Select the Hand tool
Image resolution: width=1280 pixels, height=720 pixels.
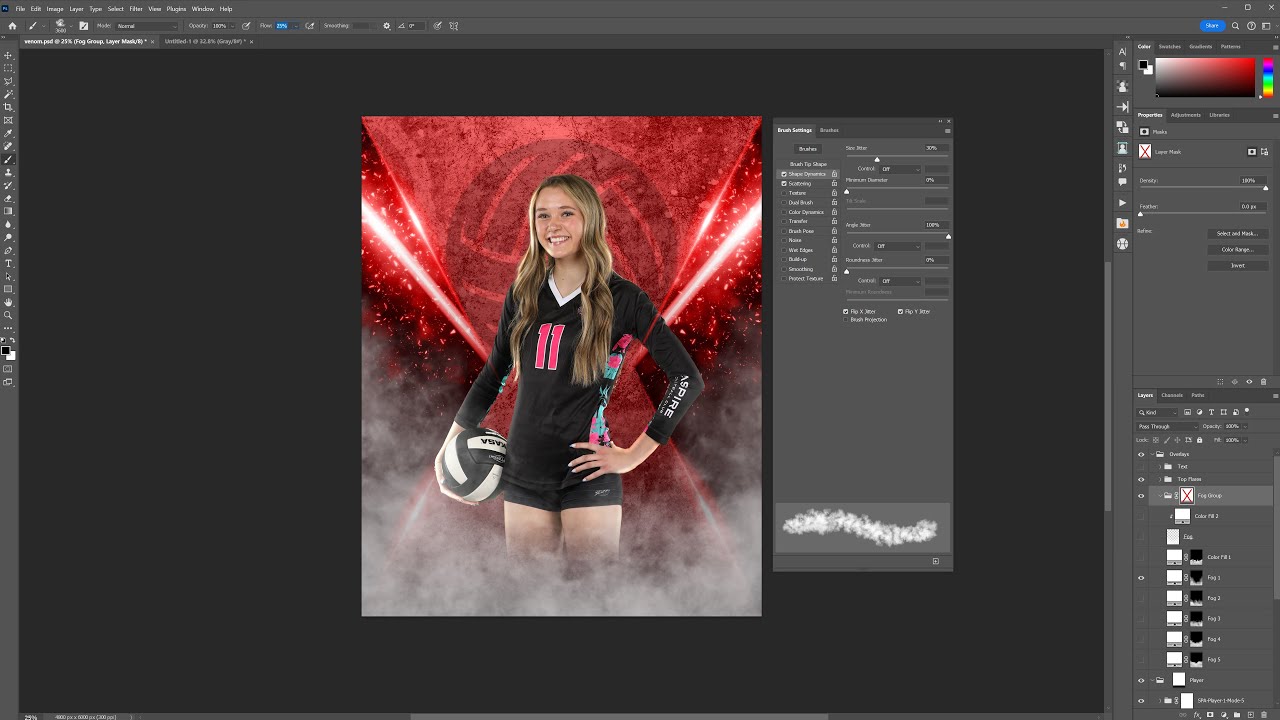point(9,302)
